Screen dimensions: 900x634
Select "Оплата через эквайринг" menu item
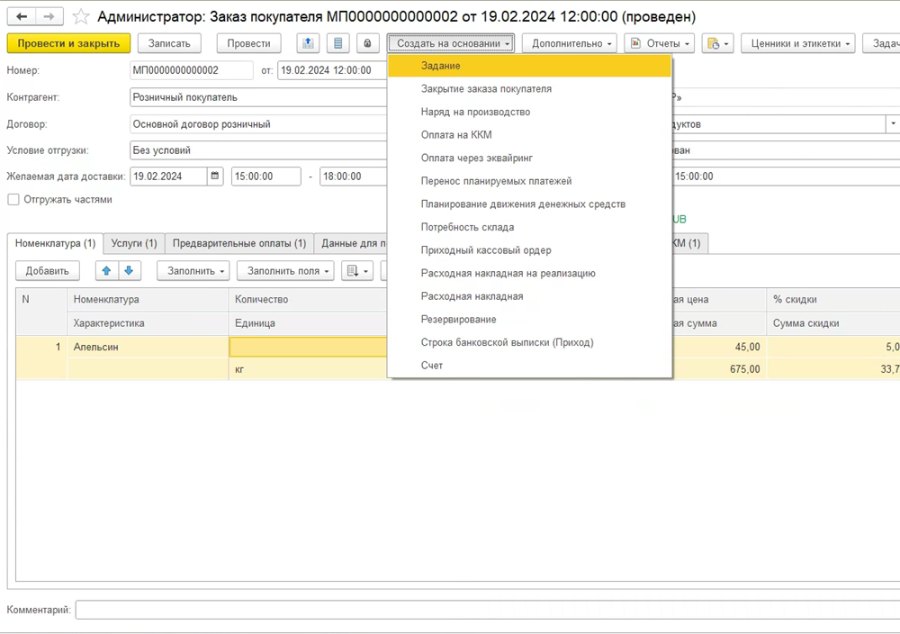click(530, 158)
